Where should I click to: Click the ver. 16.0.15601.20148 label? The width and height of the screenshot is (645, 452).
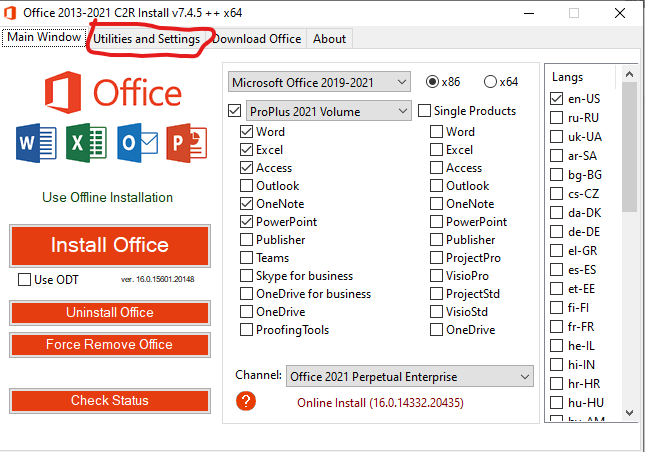[158, 279]
